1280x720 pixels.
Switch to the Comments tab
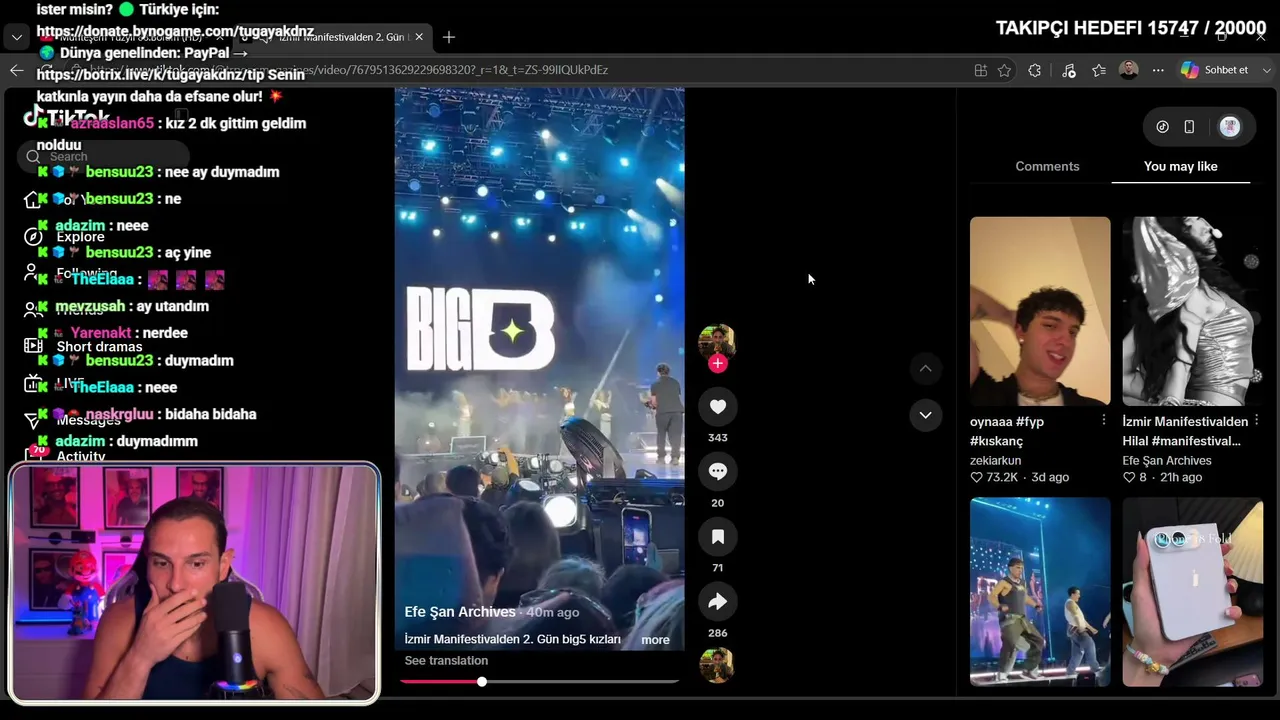tap(1047, 166)
